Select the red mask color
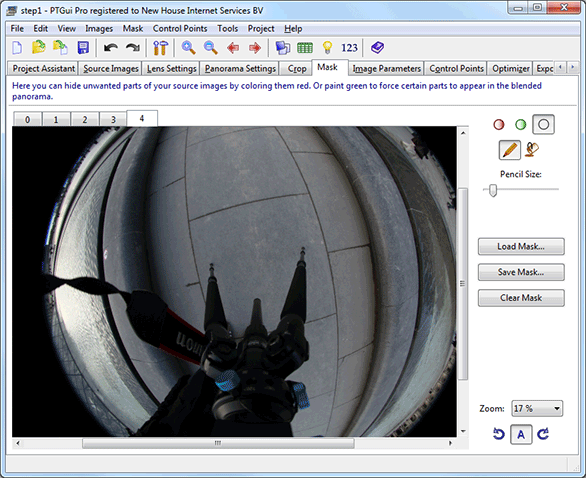This screenshot has width=586, height=478. pyautogui.click(x=499, y=124)
